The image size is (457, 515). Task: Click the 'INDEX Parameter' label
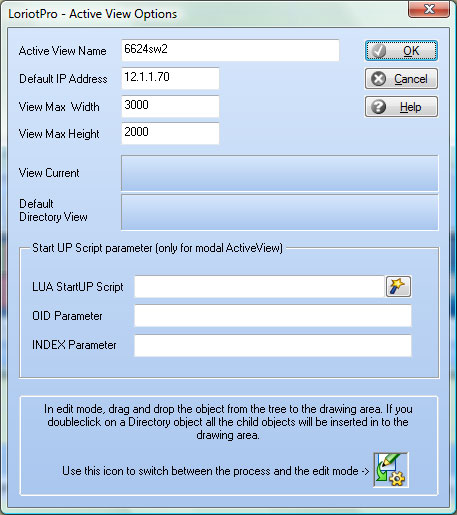(x=74, y=345)
